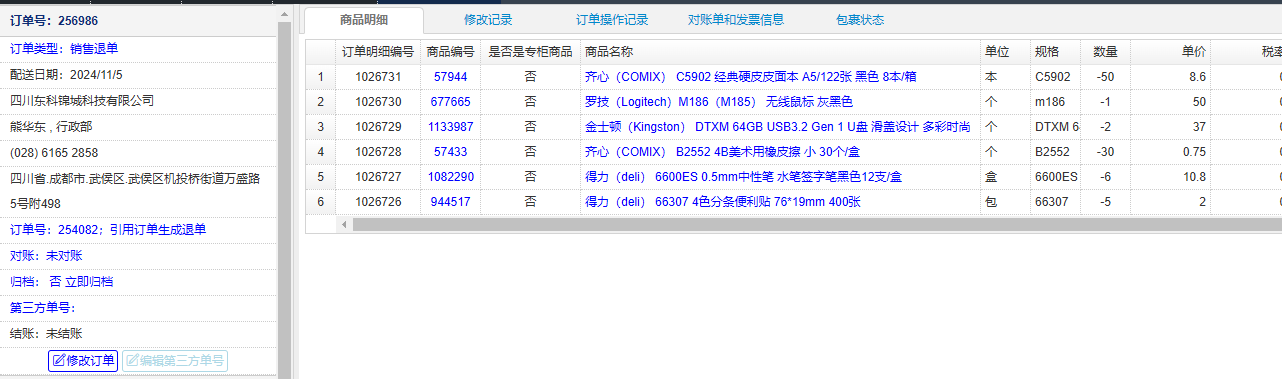Image resolution: width=1282 pixels, height=379 pixels.
Task: Open product number 1133987 link
Action: 450,127
